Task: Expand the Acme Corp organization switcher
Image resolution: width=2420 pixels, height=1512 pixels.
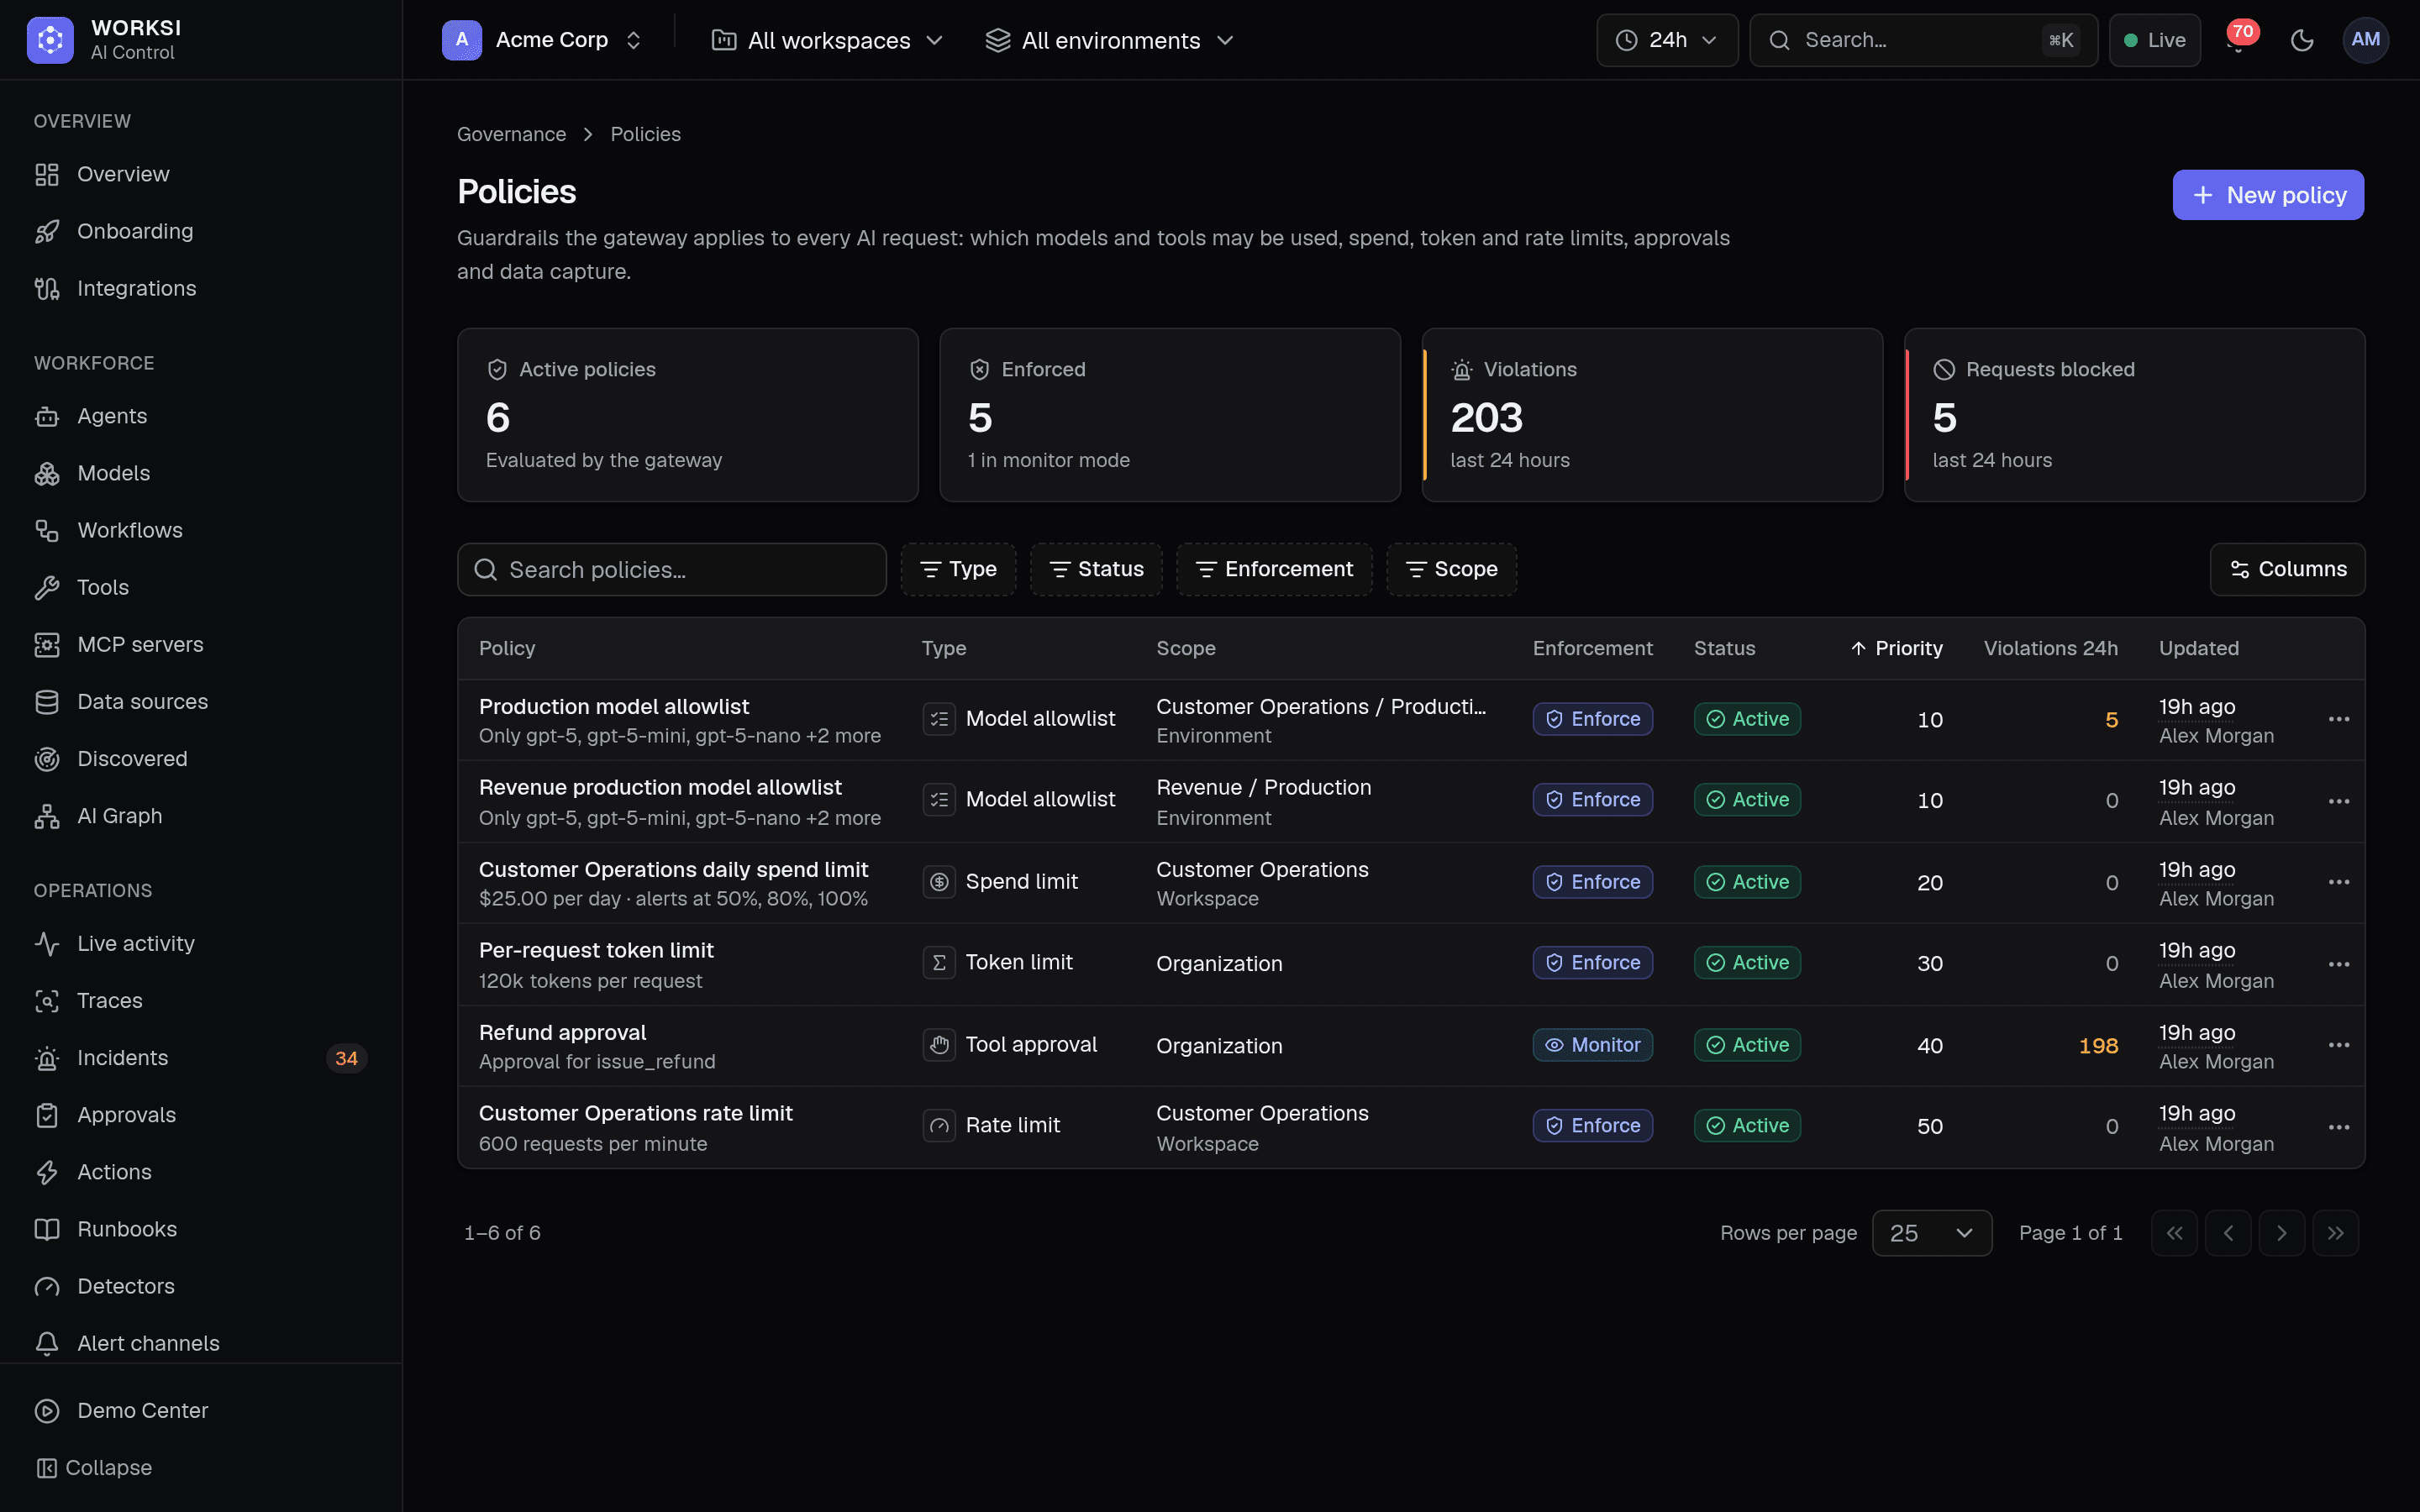Action: coord(543,40)
